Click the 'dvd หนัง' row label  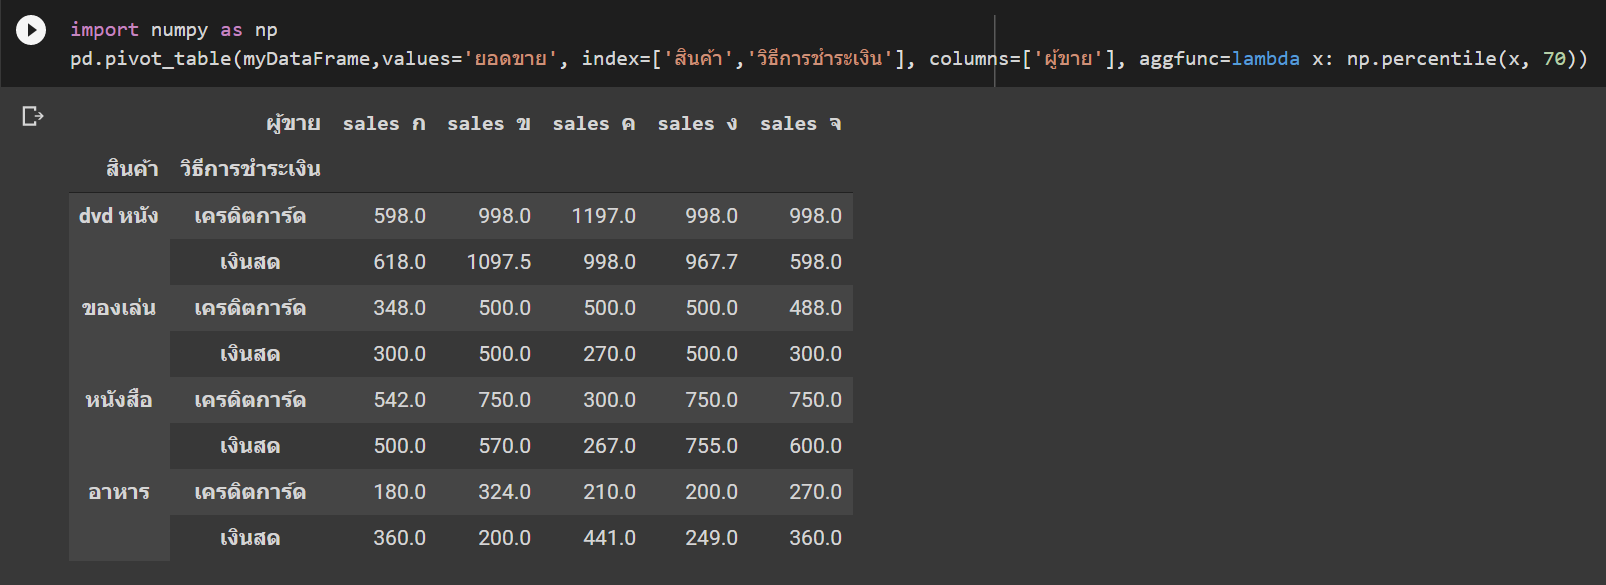click(x=119, y=216)
